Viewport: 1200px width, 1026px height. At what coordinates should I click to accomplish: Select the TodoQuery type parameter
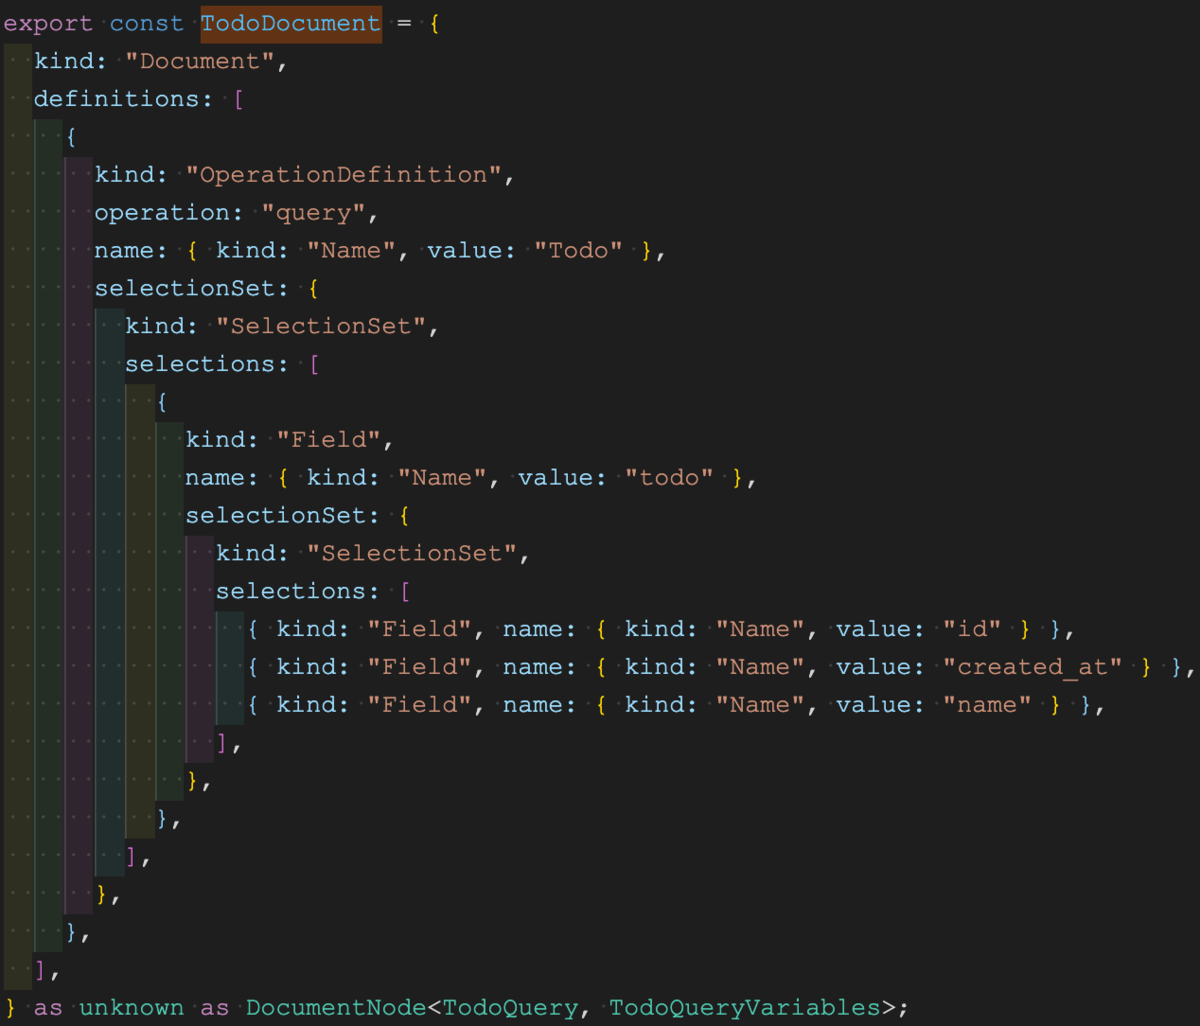(x=511, y=1008)
